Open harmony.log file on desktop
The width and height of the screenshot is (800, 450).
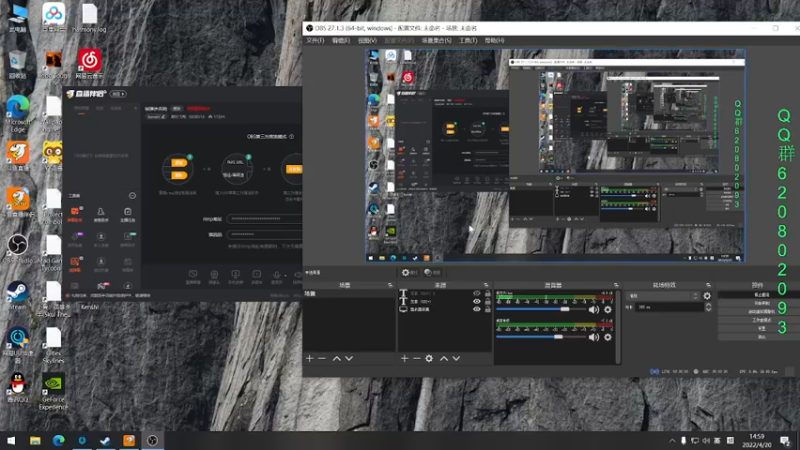coord(89,18)
